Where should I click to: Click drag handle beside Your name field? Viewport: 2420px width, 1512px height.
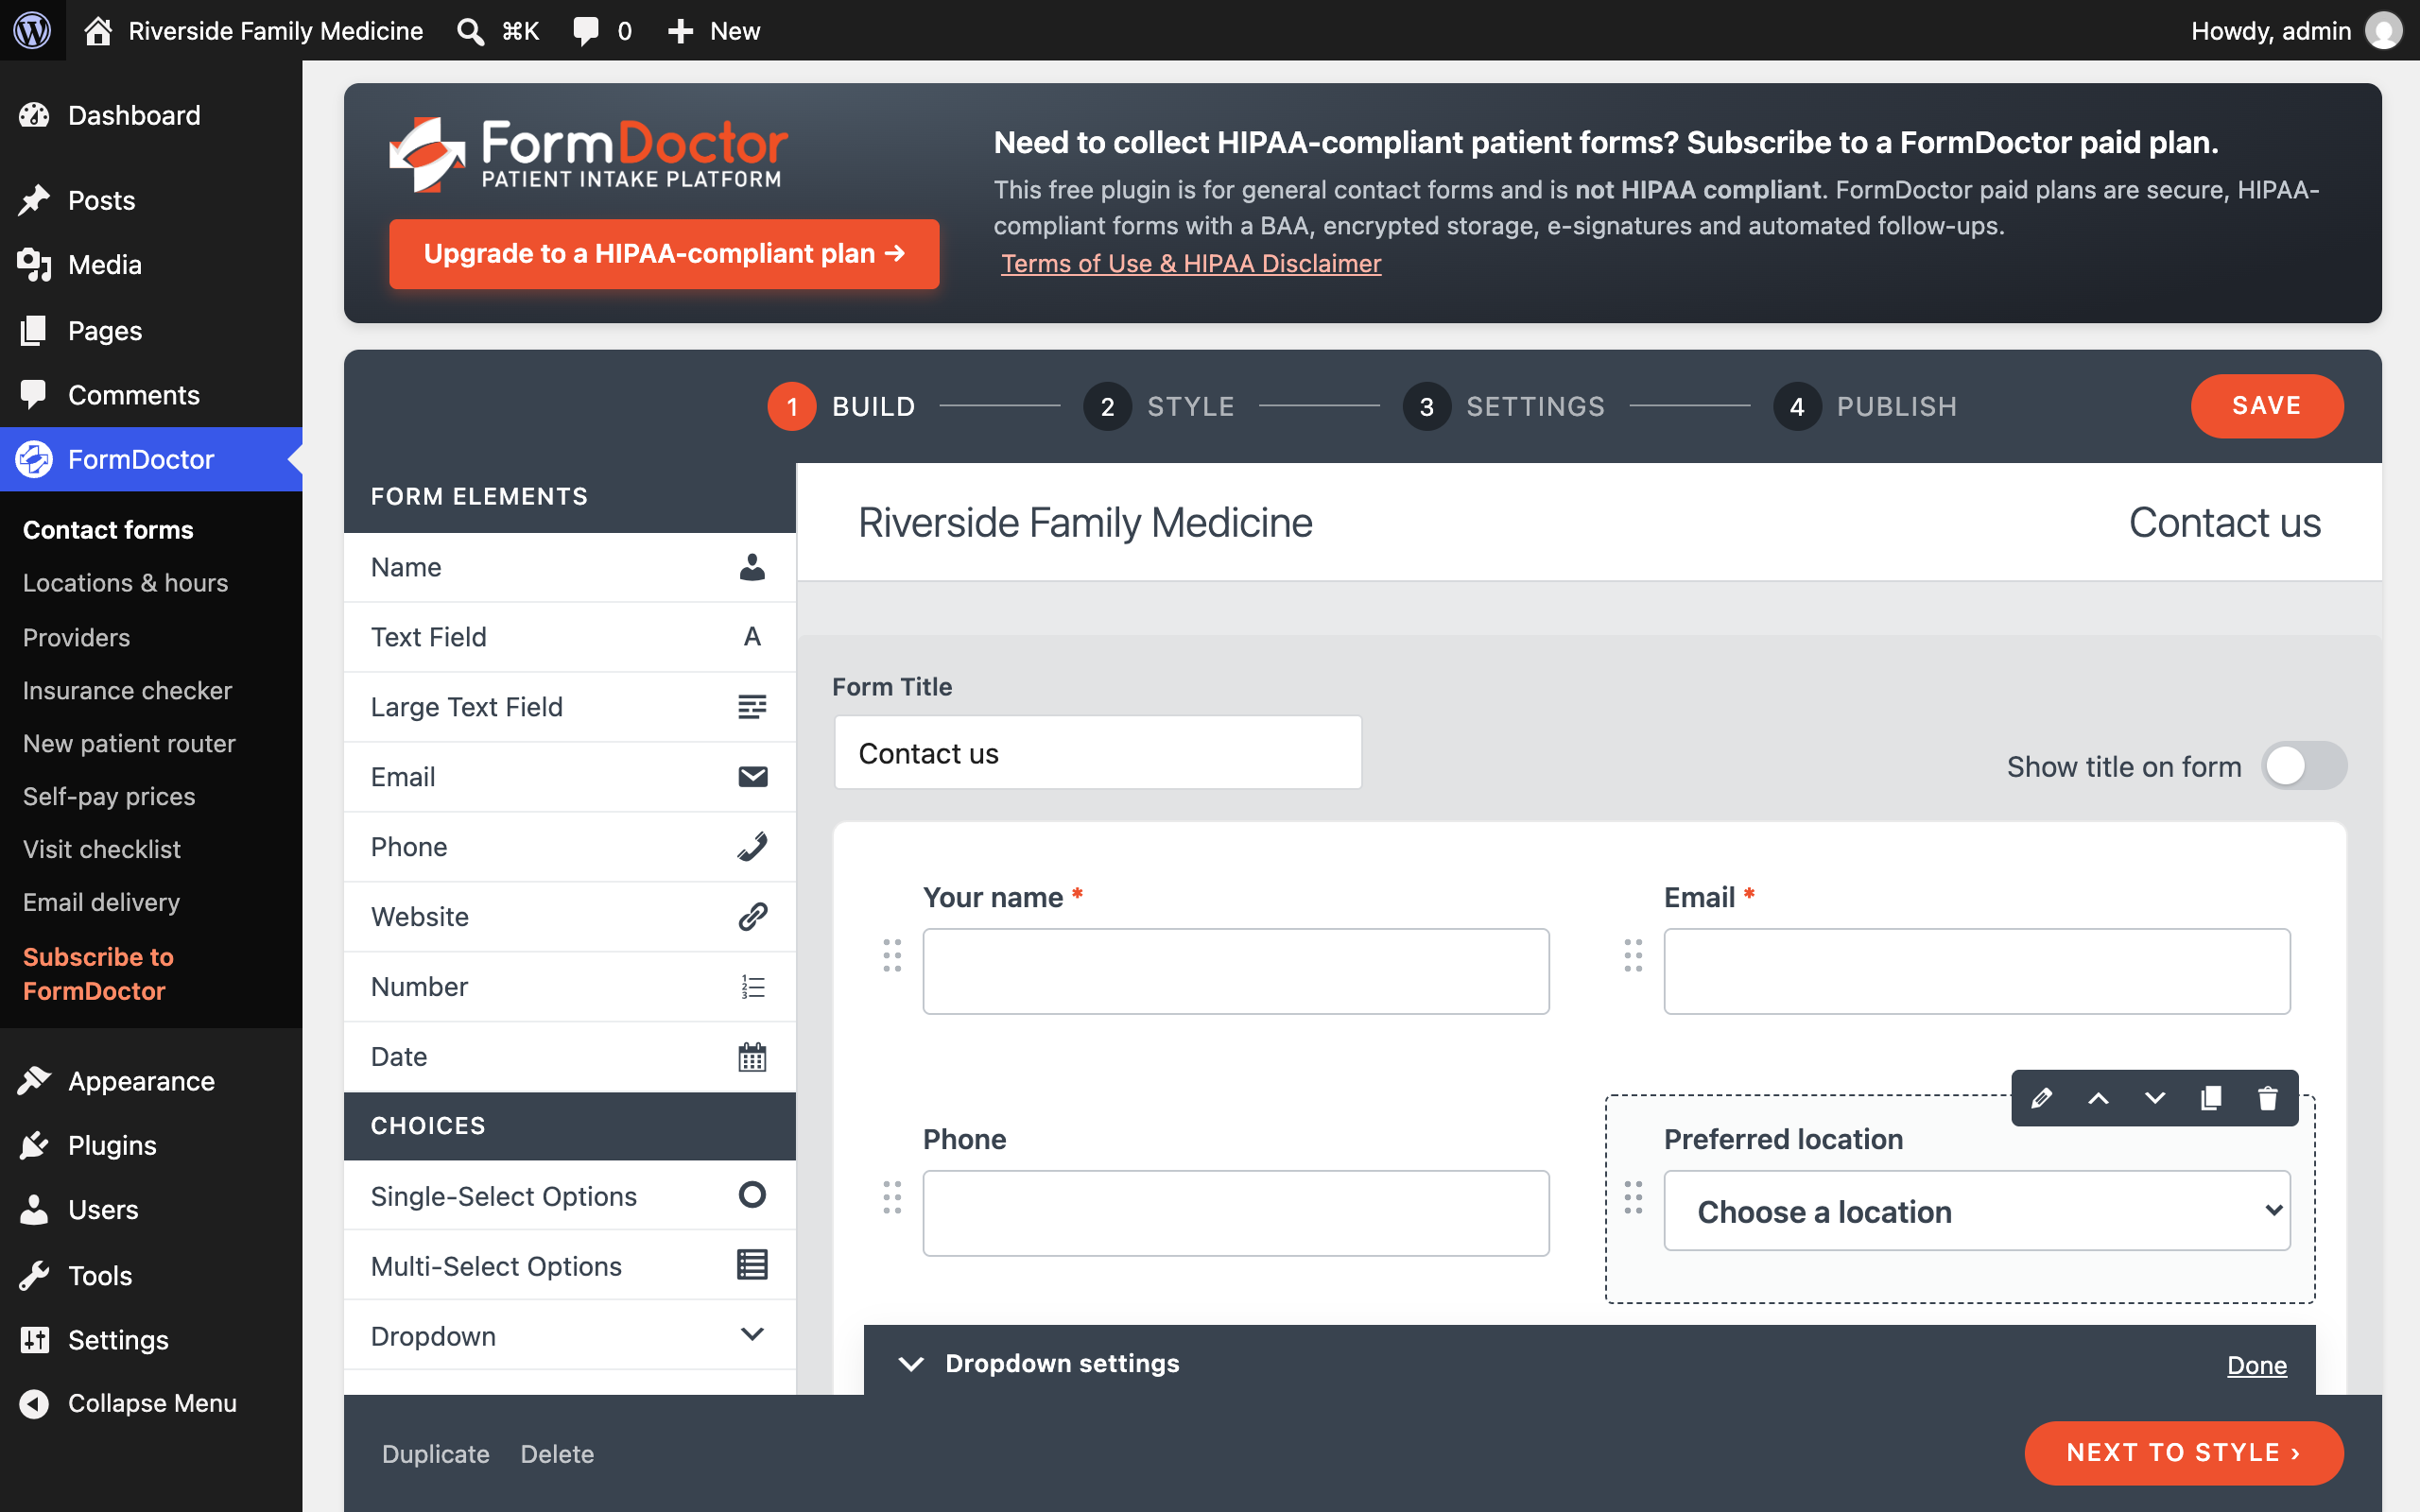click(x=892, y=955)
